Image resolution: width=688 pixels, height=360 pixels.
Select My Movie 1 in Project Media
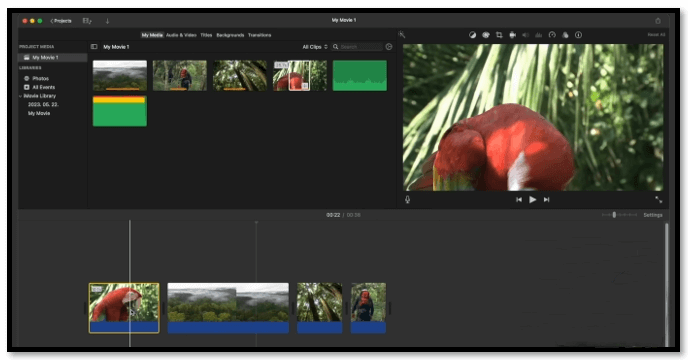tap(52, 58)
